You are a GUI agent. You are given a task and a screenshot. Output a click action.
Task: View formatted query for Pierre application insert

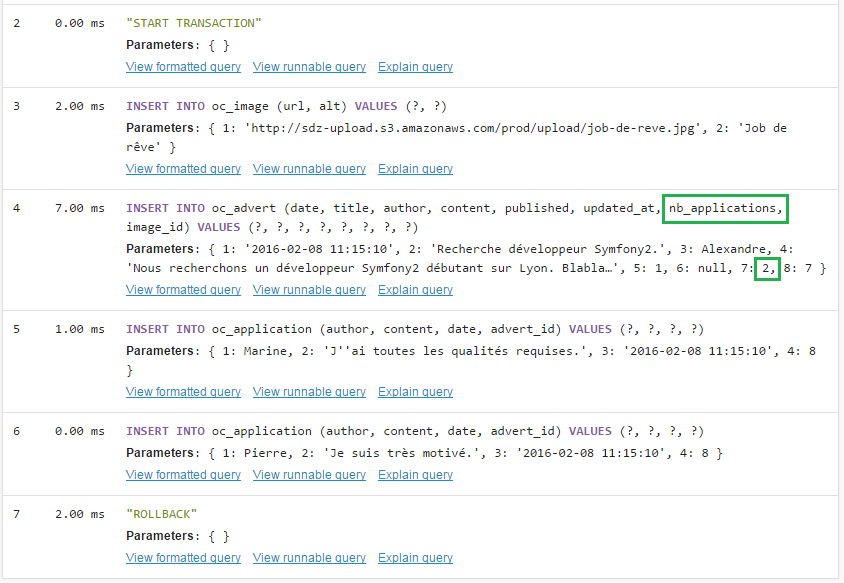183,474
